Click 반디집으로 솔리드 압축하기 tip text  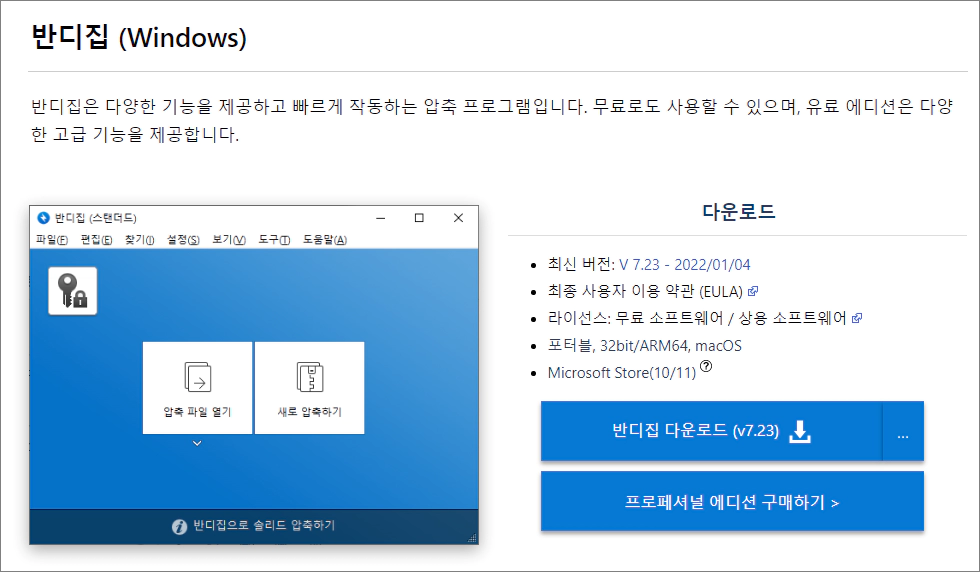pyautogui.click(x=264, y=525)
